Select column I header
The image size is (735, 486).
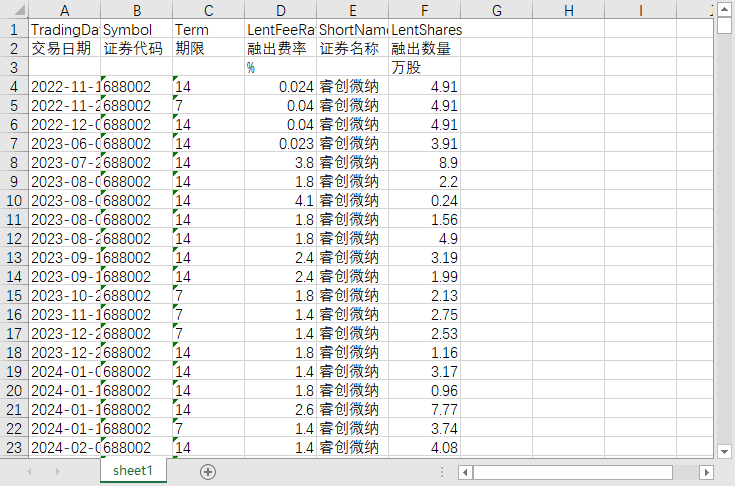[x=640, y=10]
